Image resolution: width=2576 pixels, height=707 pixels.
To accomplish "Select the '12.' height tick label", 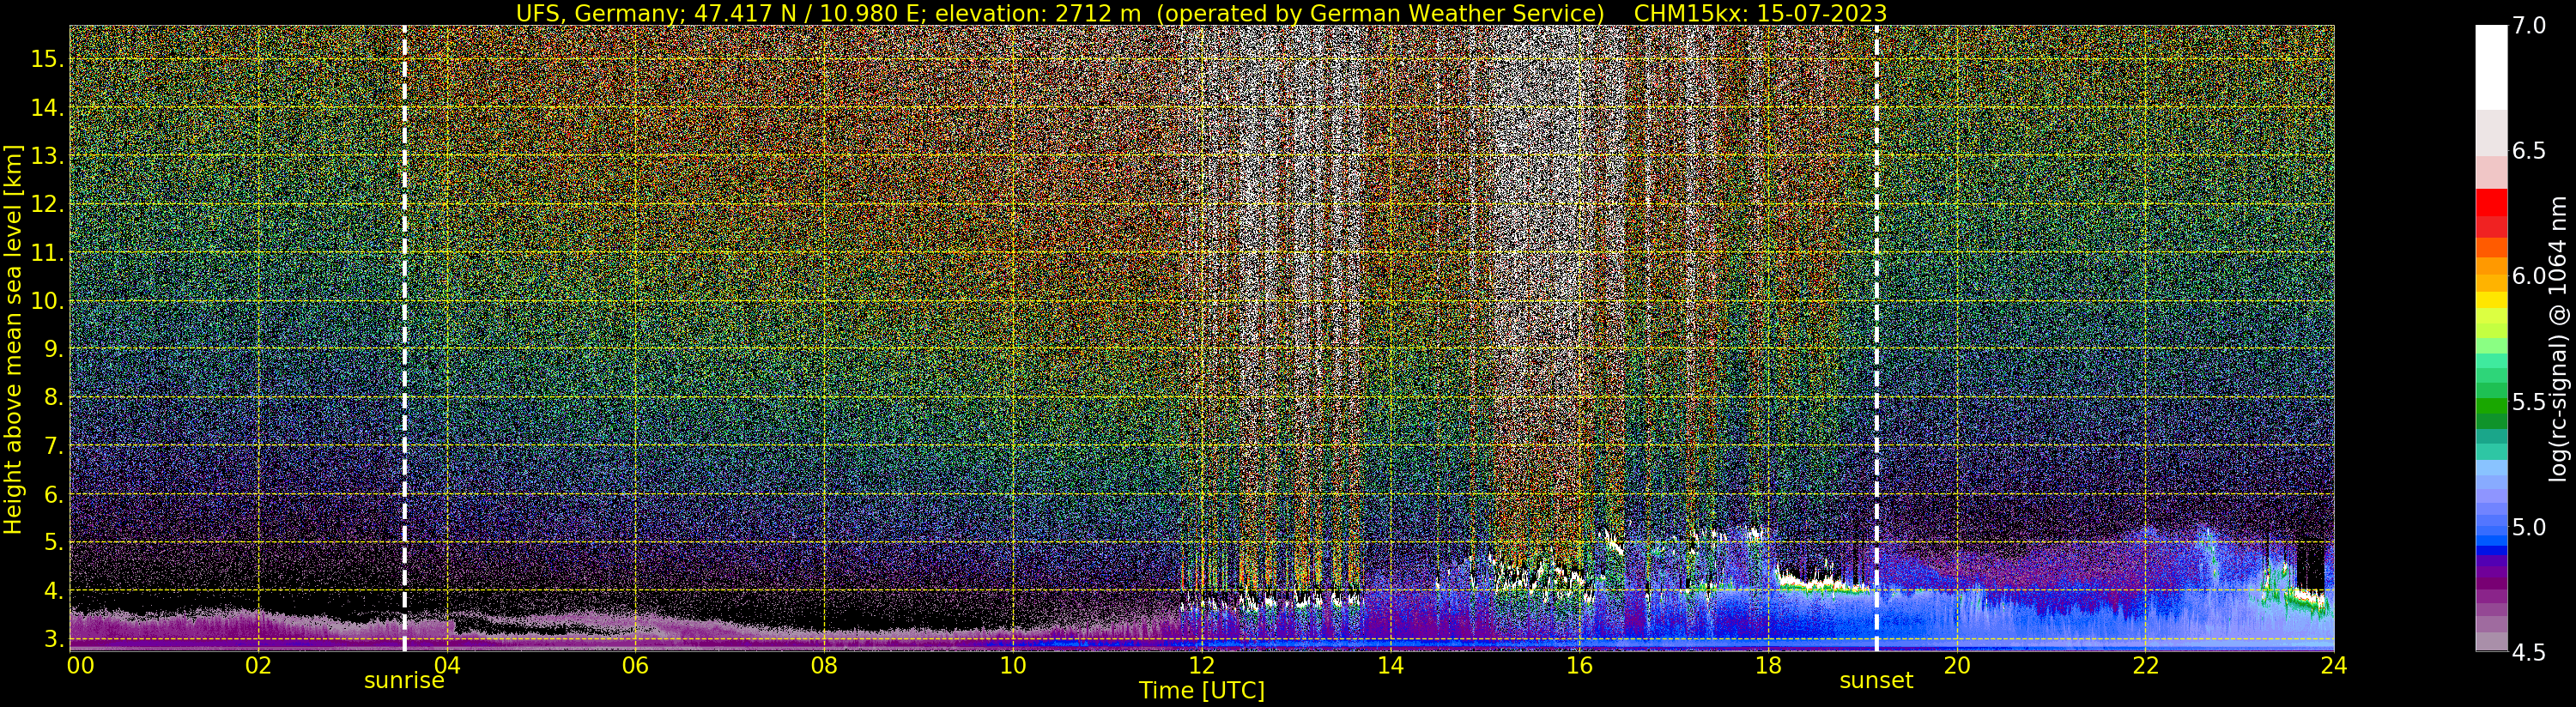I will coord(47,204).
